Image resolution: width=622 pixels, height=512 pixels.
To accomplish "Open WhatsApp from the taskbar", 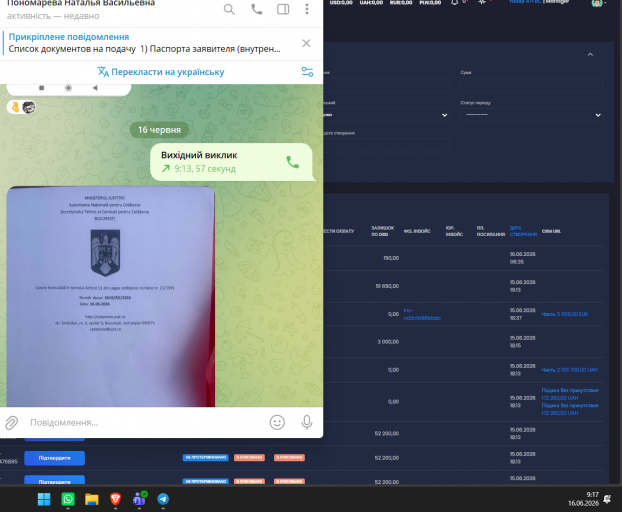I will [68, 499].
